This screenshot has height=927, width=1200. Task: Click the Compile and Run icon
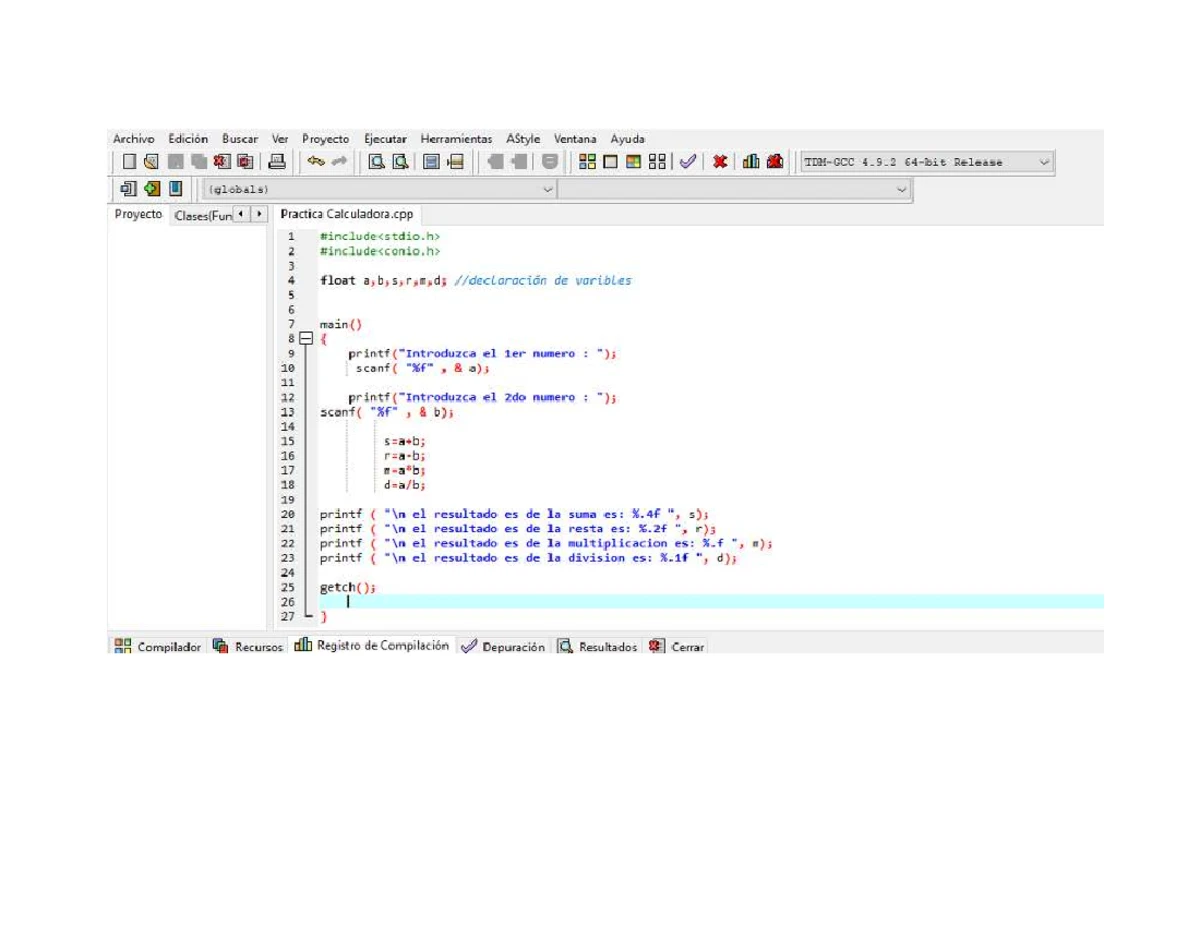pyautogui.click(x=634, y=161)
